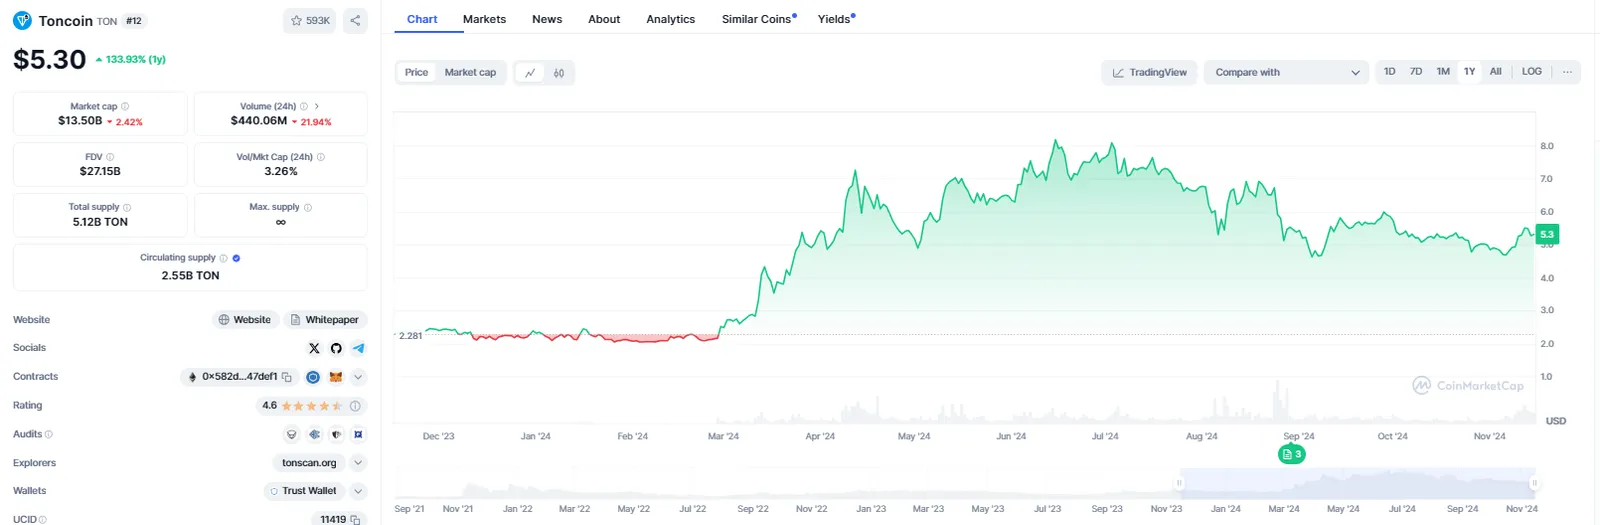The width and height of the screenshot is (1600, 525).
Task: Set chart range to 1Y
Action: (1470, 72)
